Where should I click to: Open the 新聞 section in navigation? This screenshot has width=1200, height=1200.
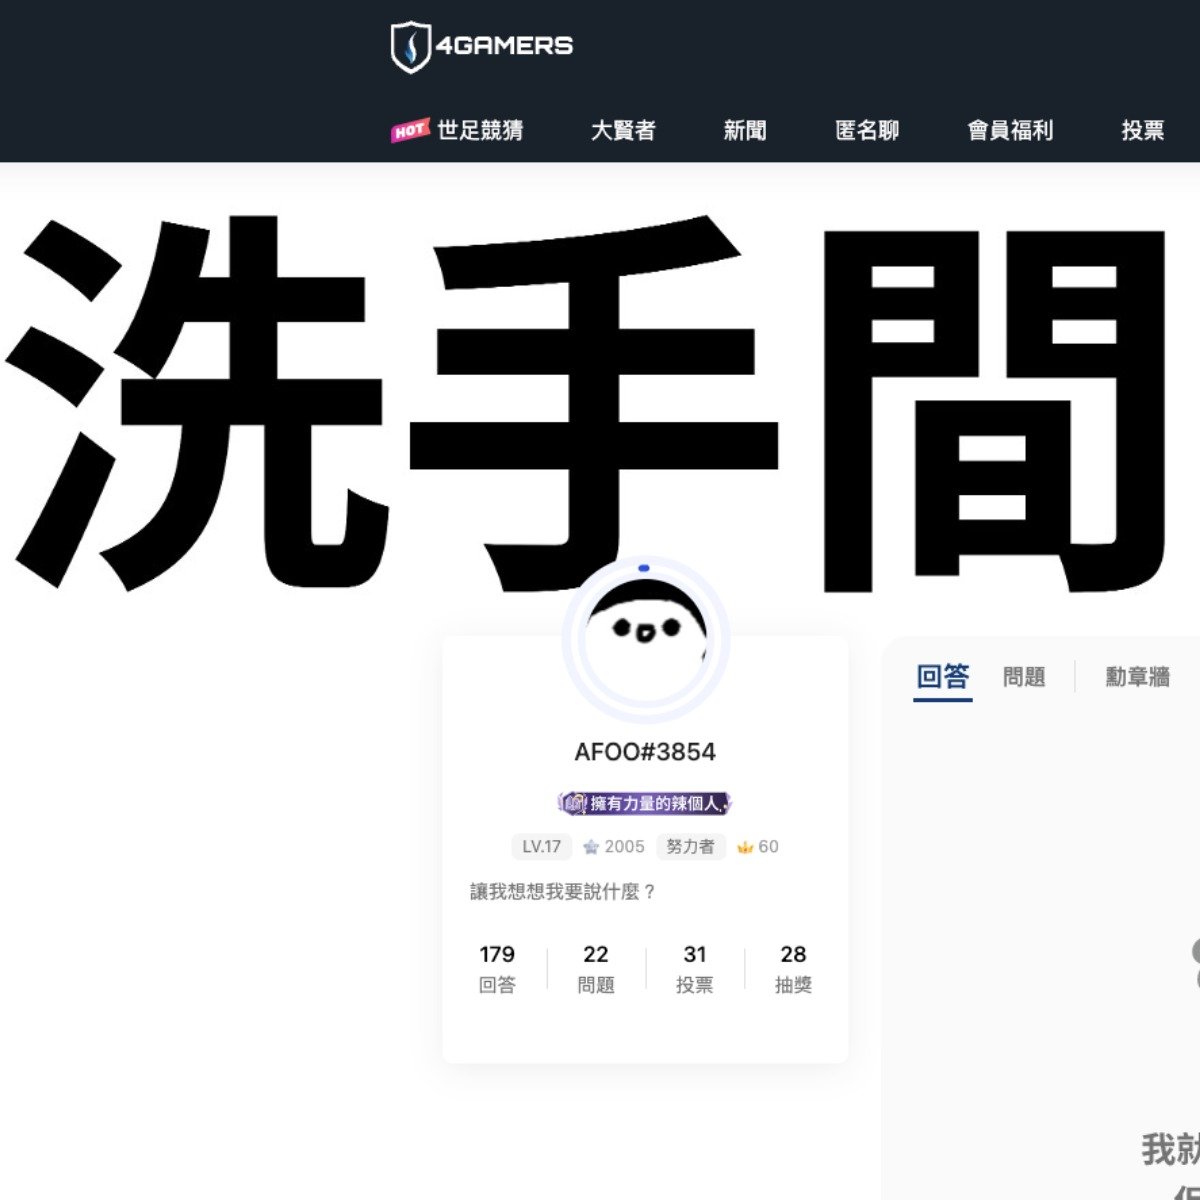point(745,131)
